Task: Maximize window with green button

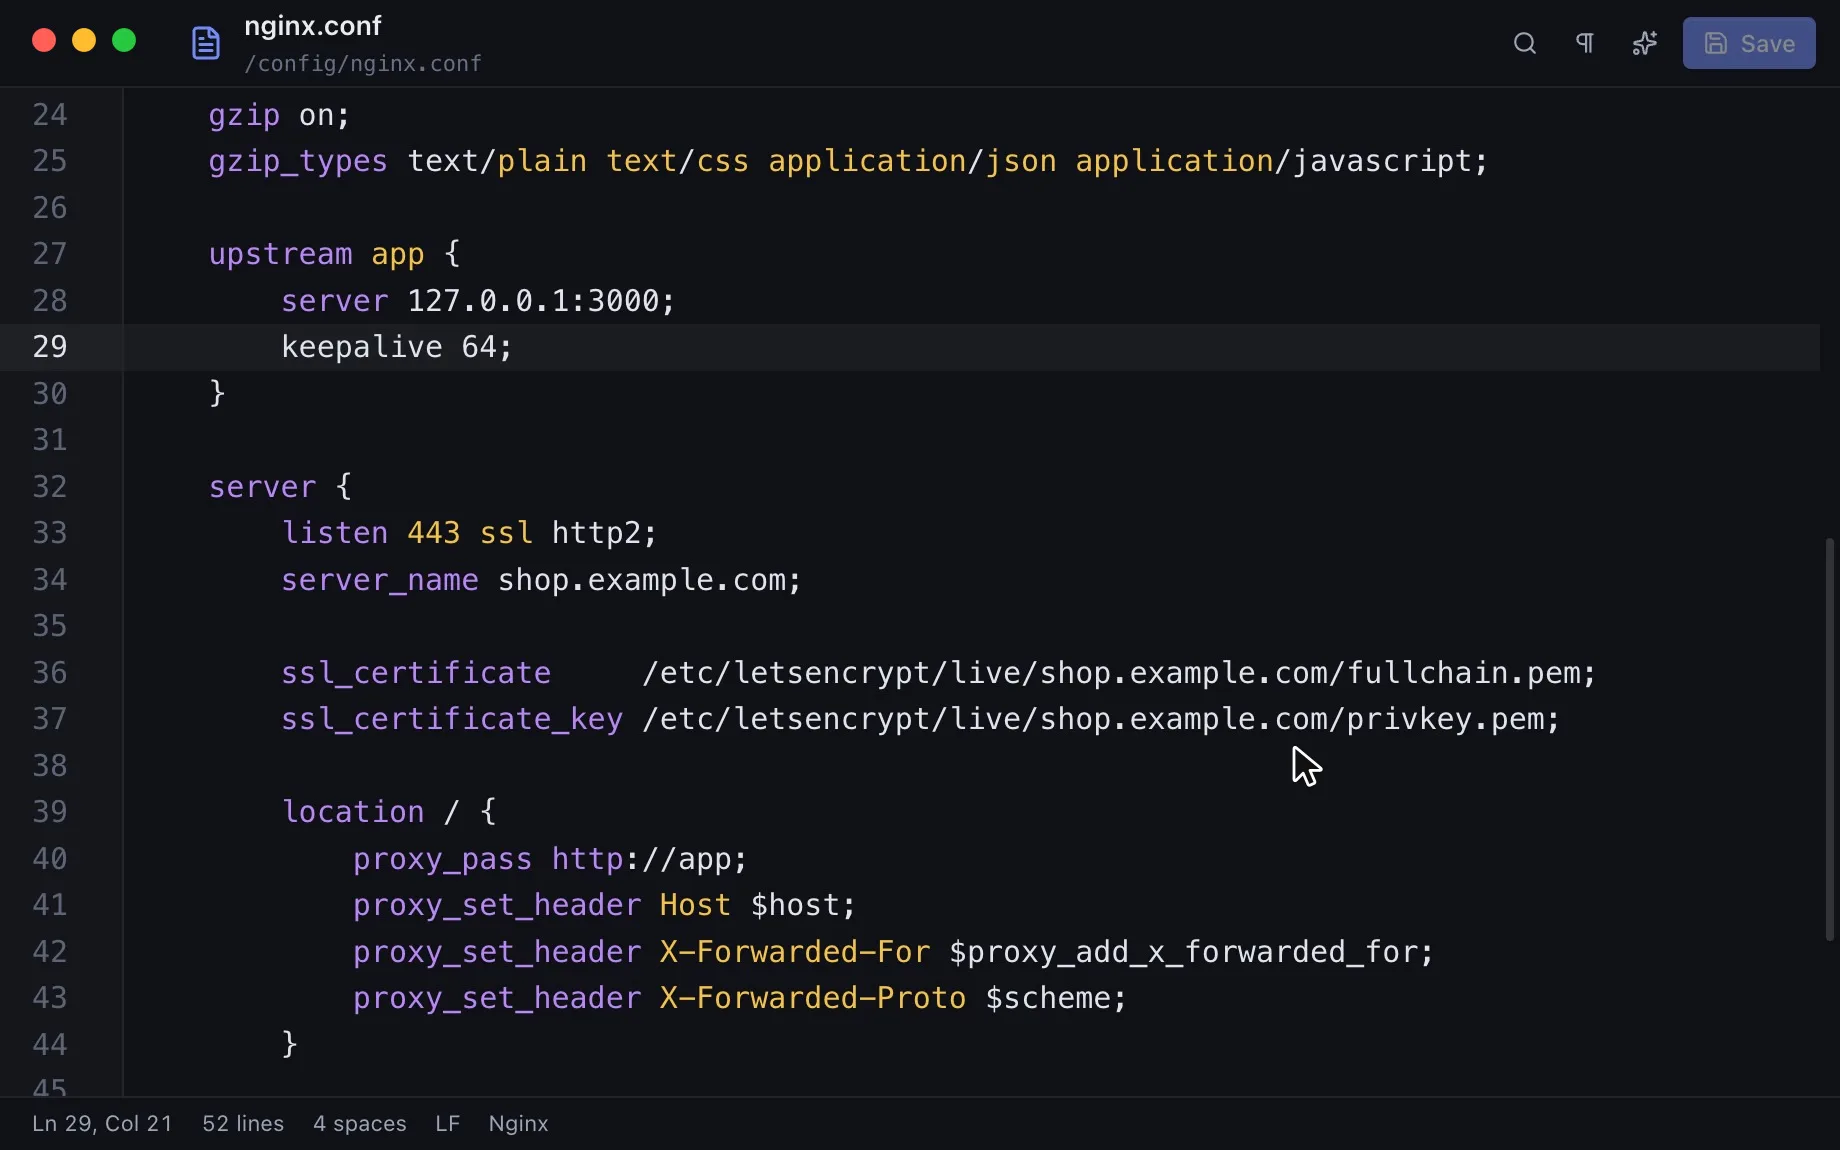Action: click(124, 40)
